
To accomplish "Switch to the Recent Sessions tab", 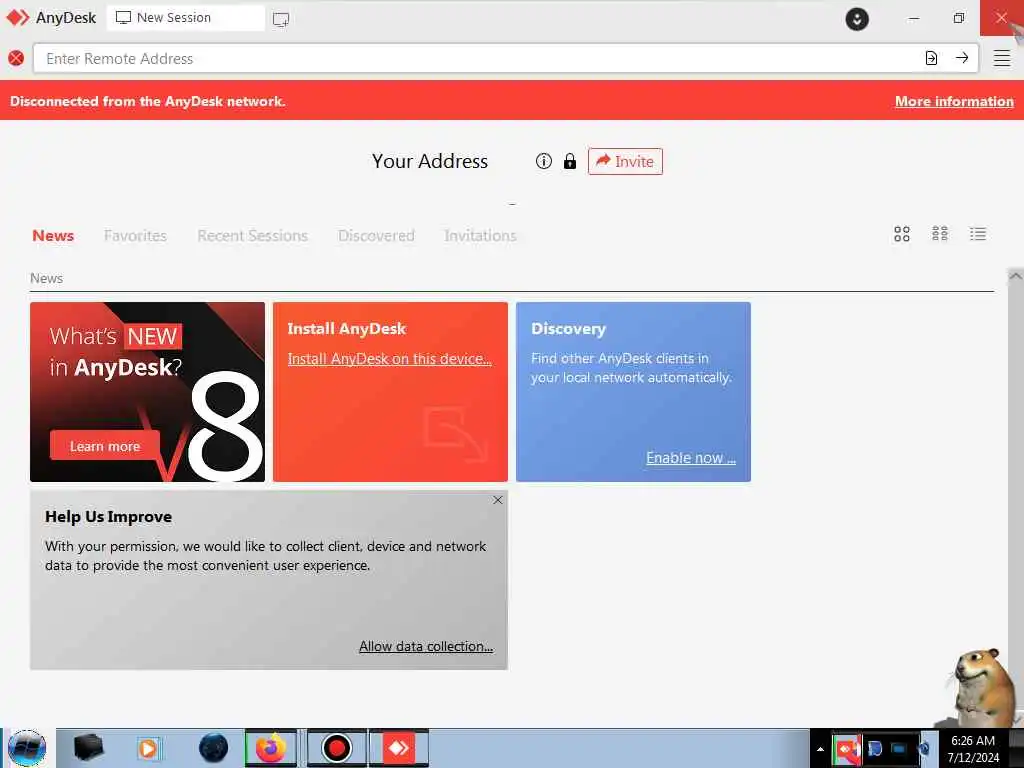I will pyautogui.click(x=252, y=236).
